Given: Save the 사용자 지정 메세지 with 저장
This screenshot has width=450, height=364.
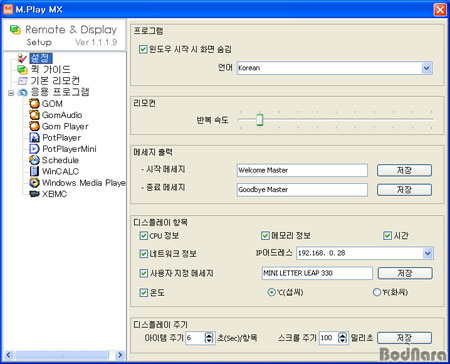Looking at the screenshot, I should click(x=405, y=273).
